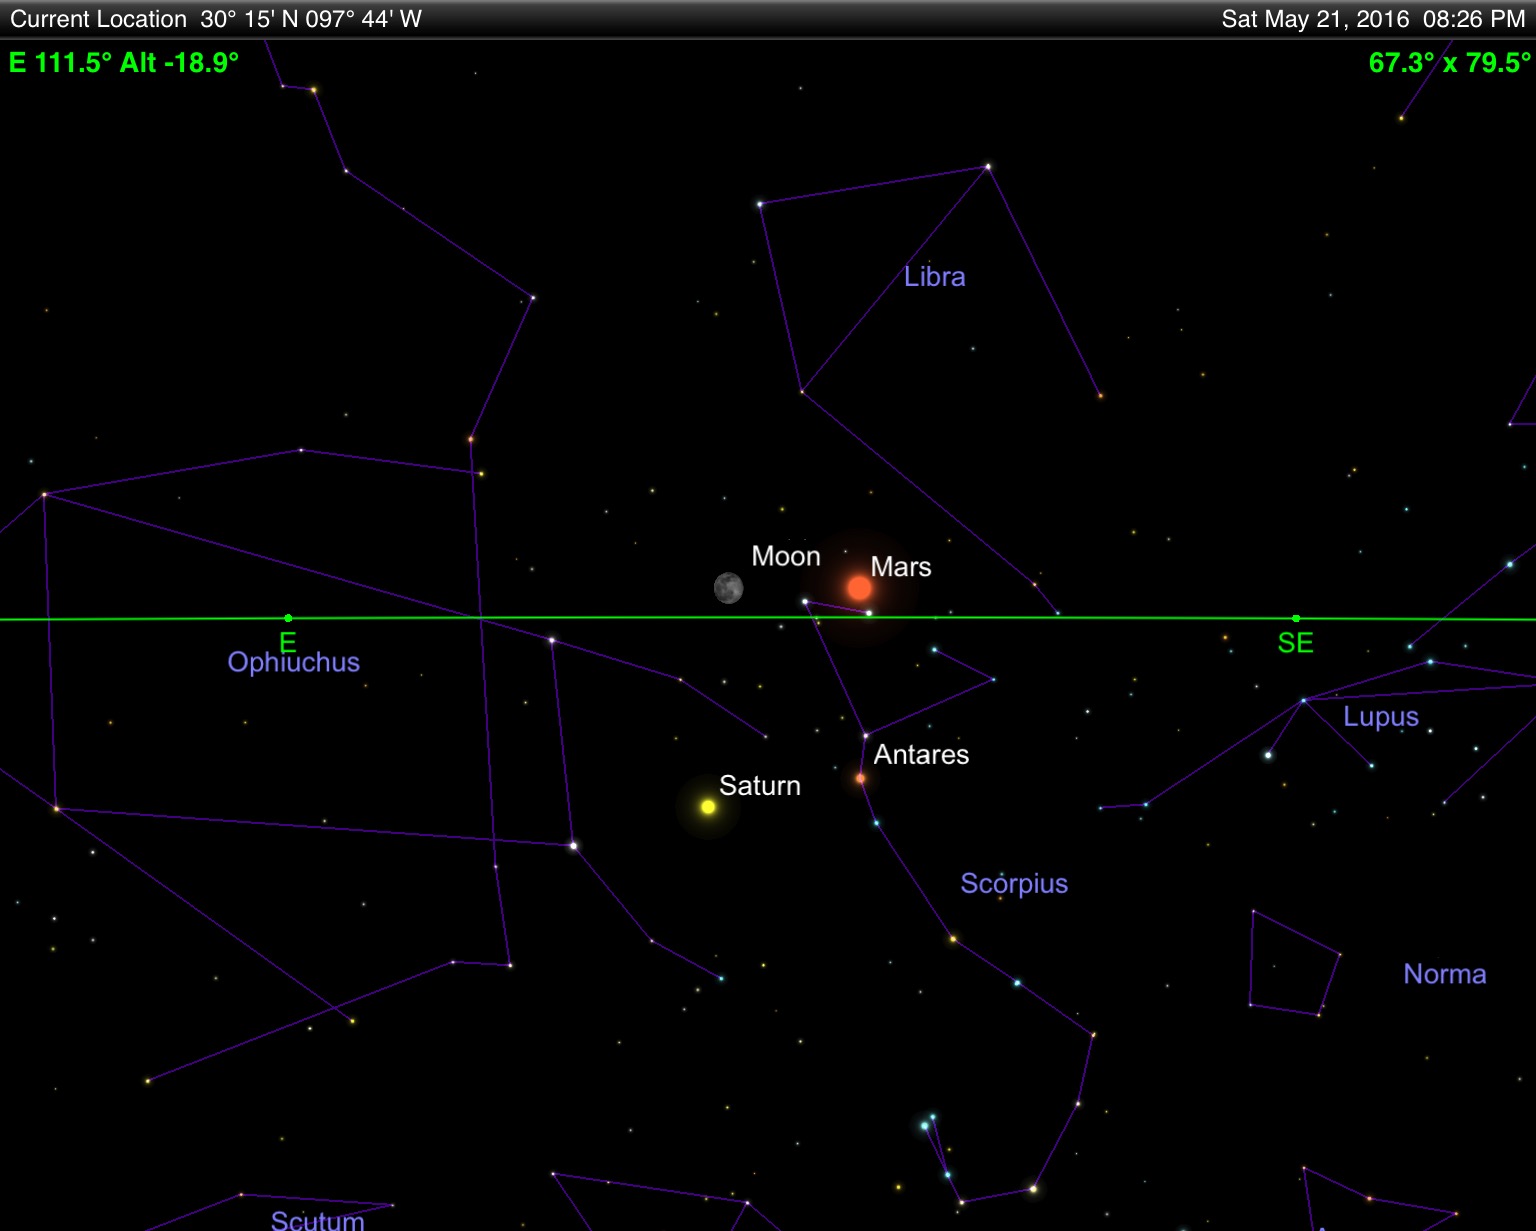Viewport: 1536px width, 1231px height.
Task: Click the field of view size readout
Action: [1449, 63]
